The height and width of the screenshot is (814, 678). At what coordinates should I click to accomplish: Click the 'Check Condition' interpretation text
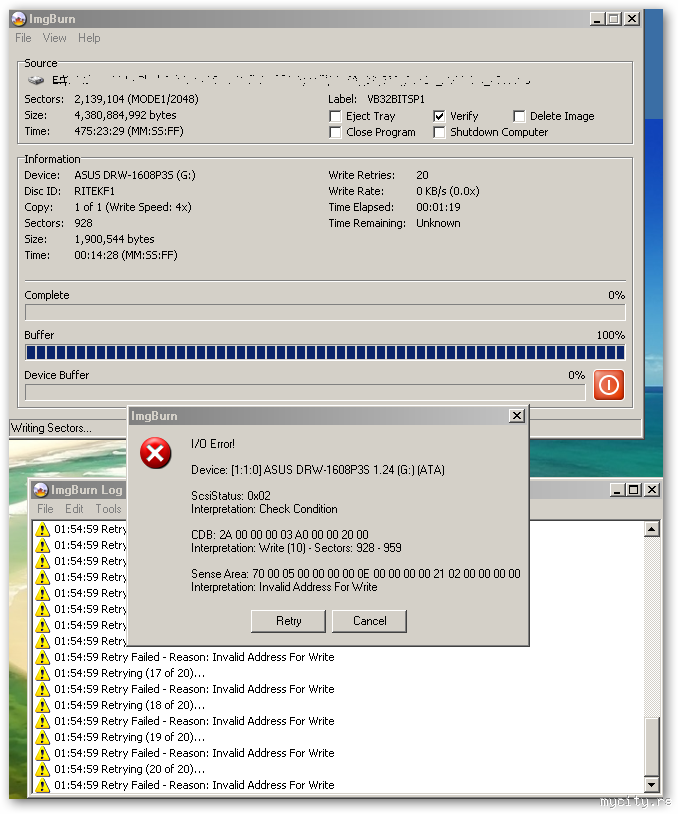point(298,509)
